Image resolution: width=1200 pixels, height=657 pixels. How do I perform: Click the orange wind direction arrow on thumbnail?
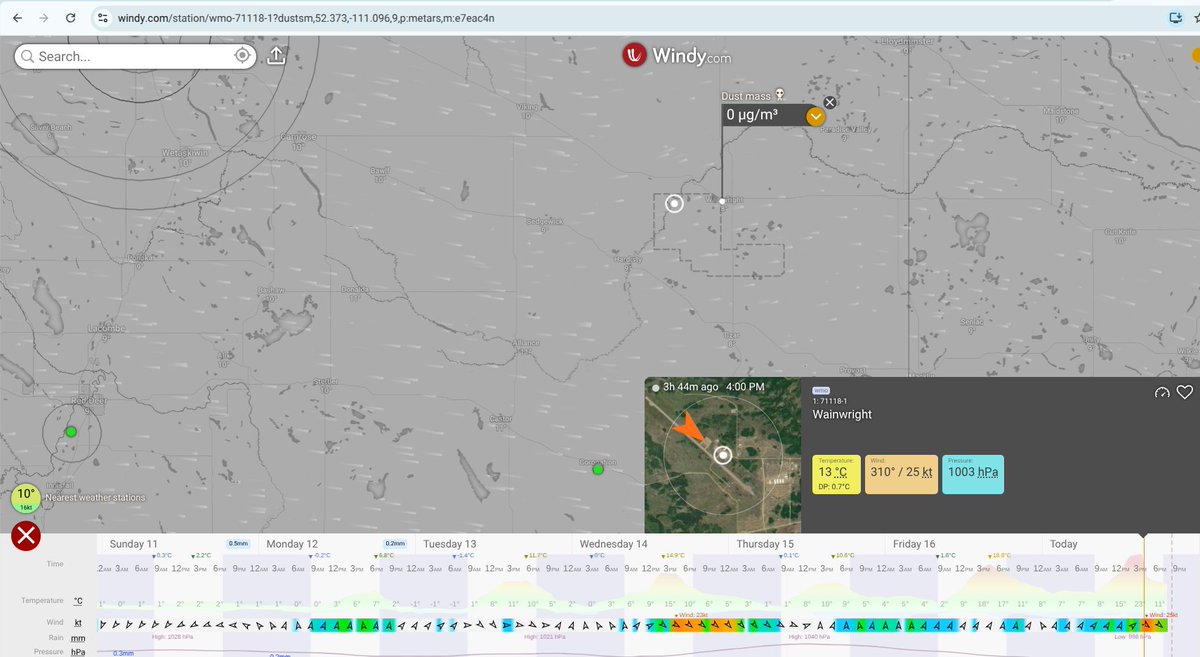tap(687, 429)
